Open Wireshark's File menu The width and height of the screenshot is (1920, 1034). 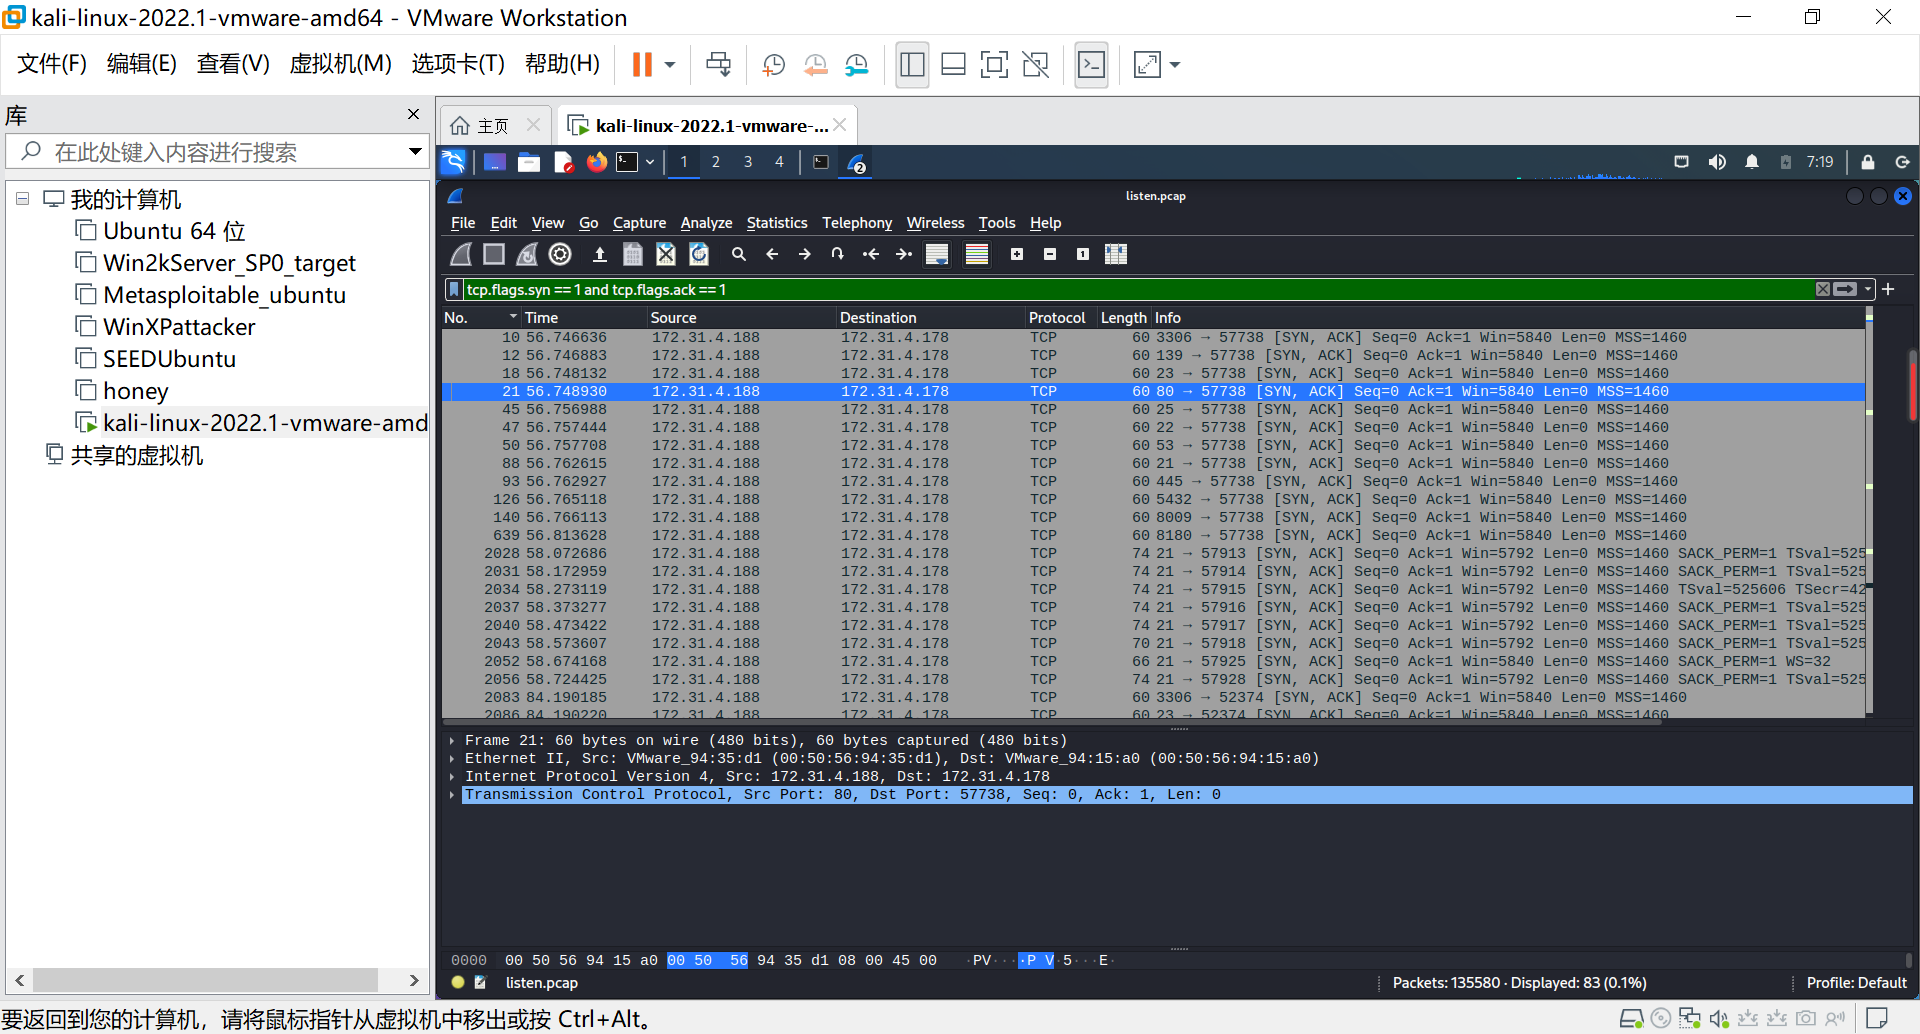coord(463,223)
